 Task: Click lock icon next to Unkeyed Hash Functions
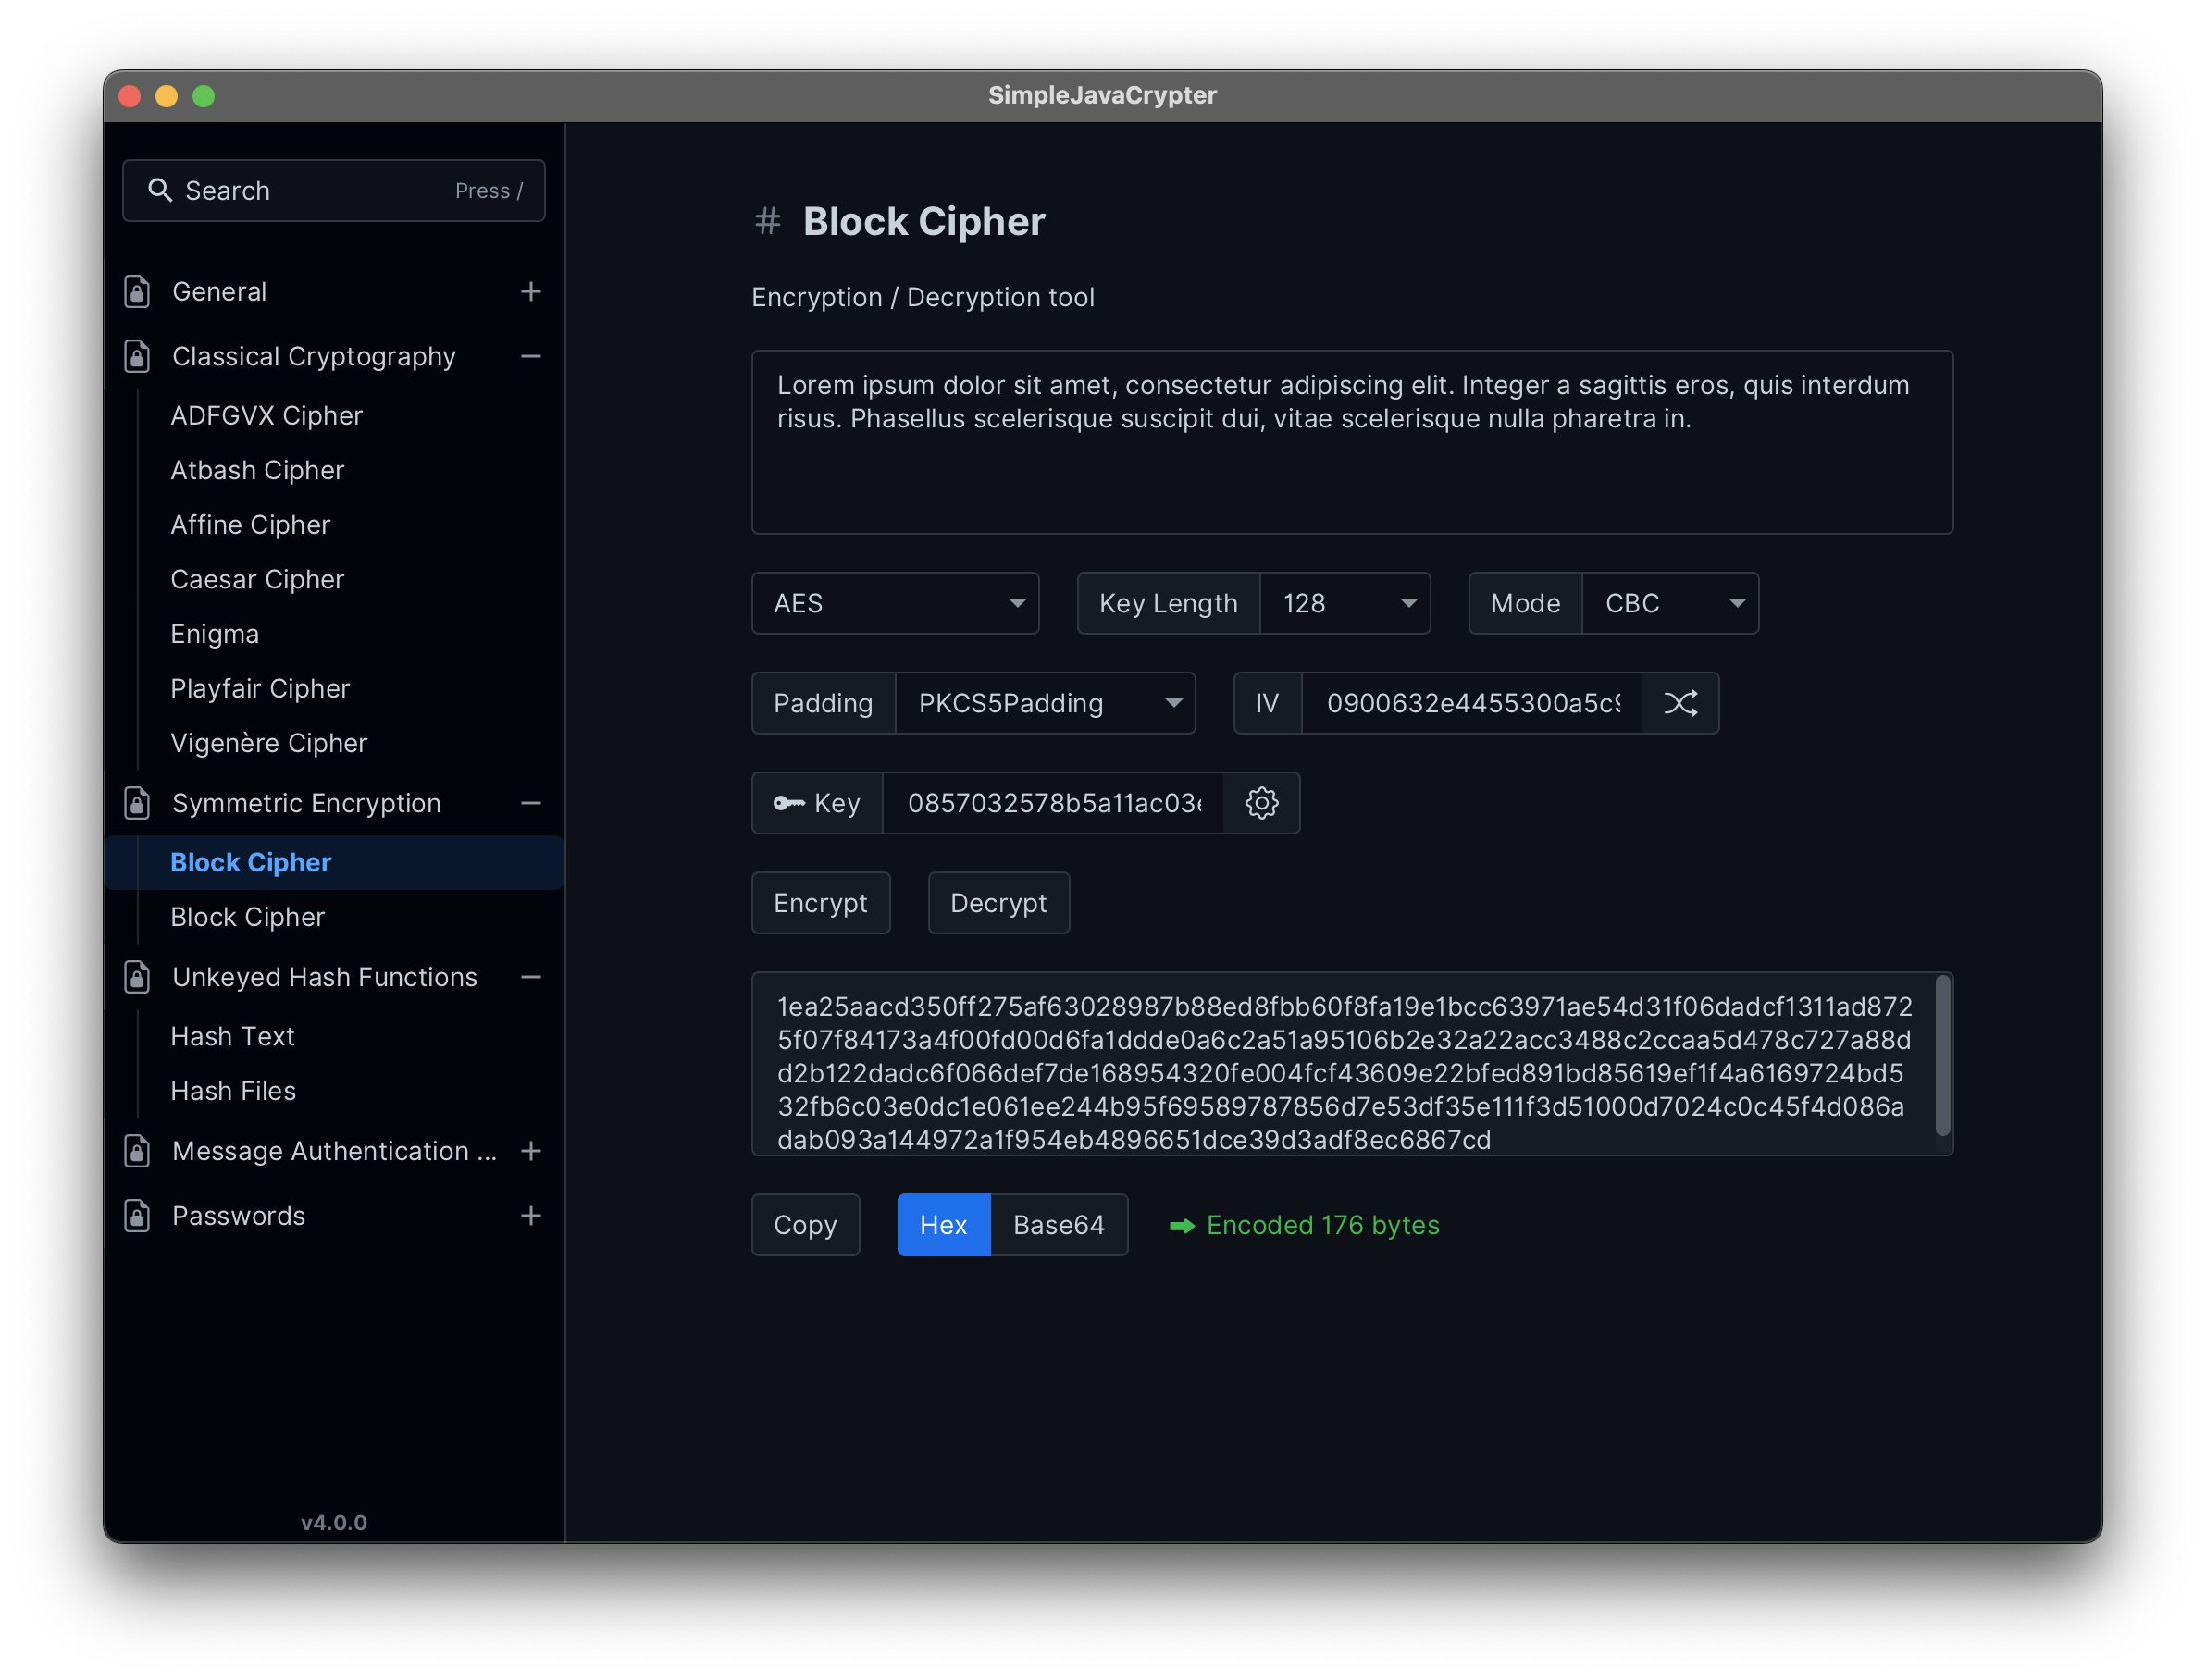(x=137, y=977)
